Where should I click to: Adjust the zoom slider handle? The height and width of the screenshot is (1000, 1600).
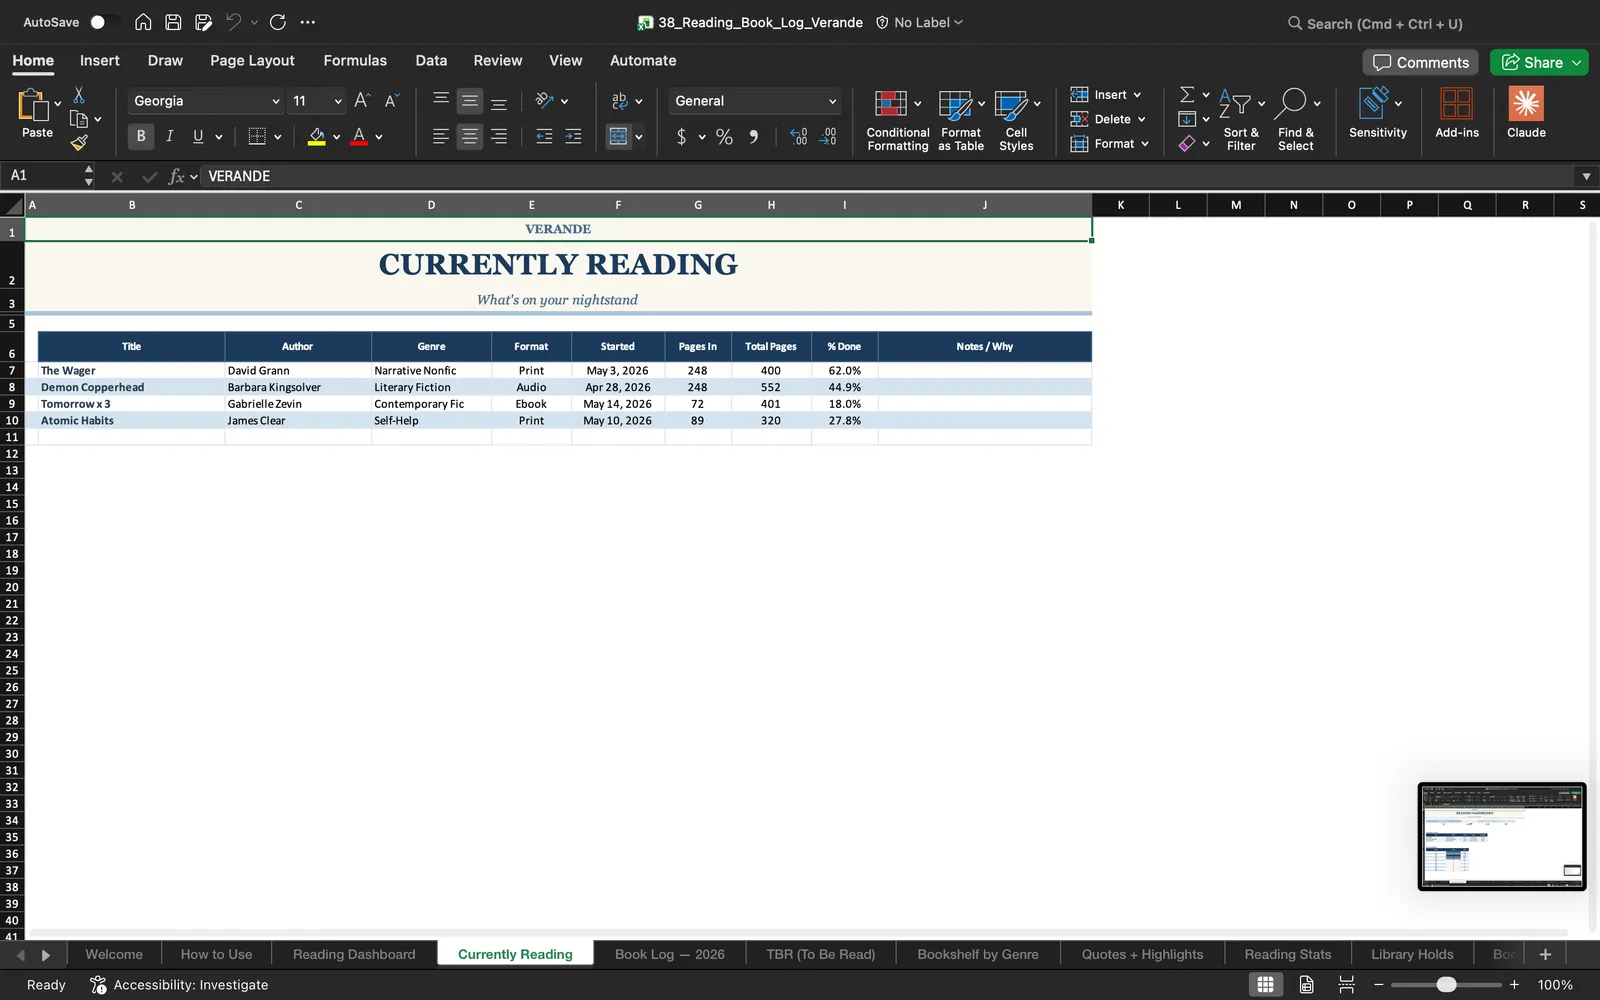point(1446,985)
